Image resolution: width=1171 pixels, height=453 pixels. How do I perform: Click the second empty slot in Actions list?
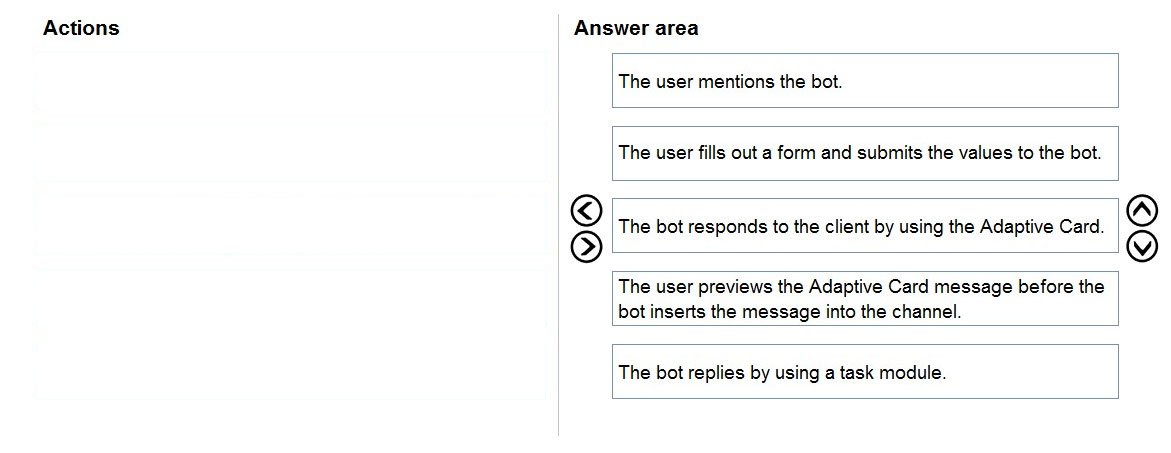pyautogui.click(x=291, y=153)
